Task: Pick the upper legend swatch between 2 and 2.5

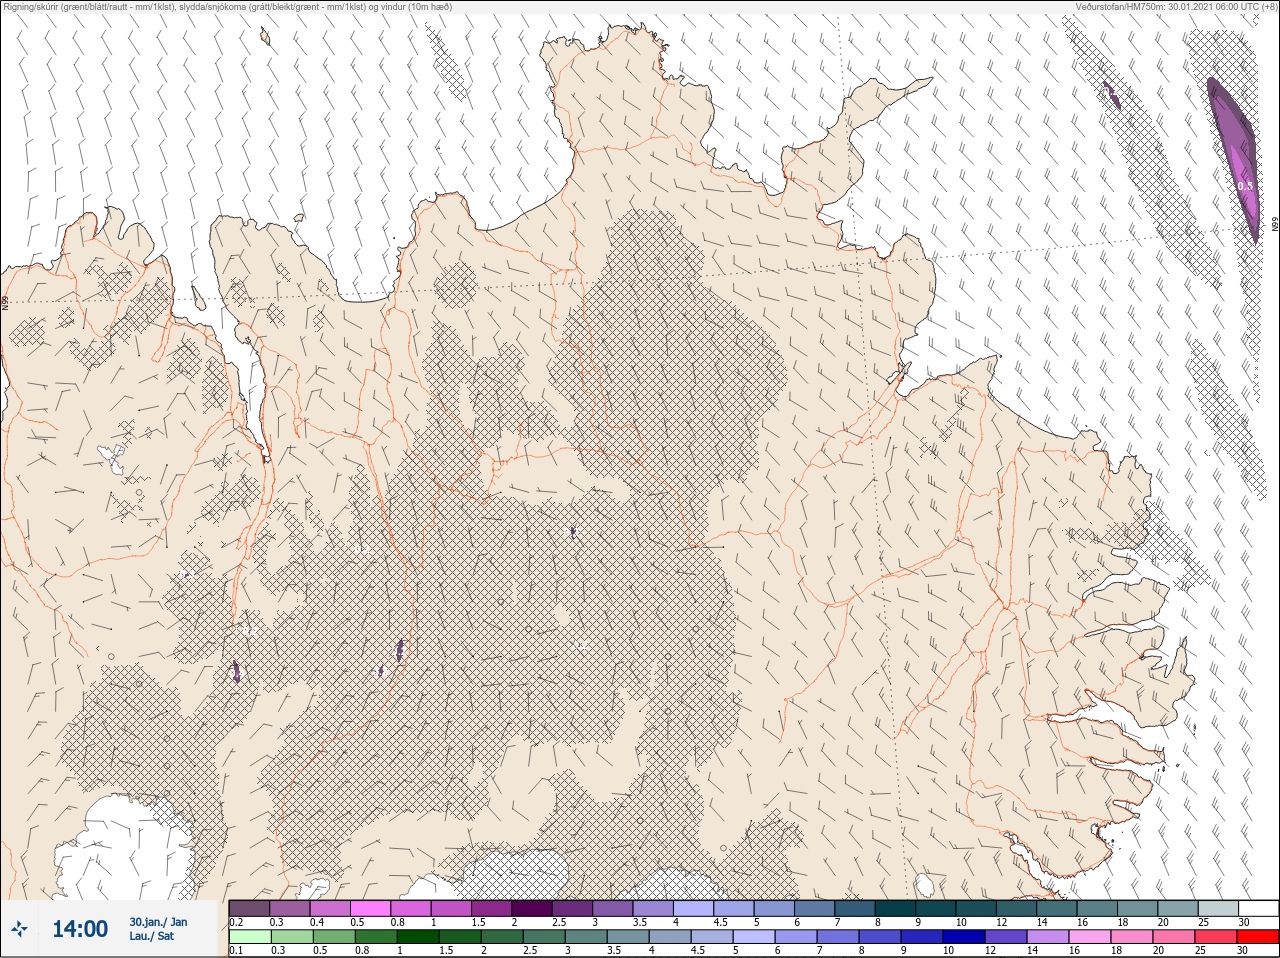Action: [x=532, y=908]
